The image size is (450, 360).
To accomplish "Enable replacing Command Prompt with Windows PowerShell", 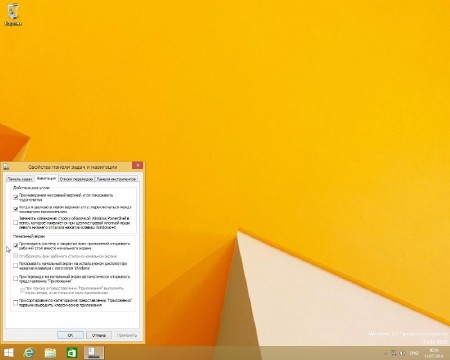I will pyautogui.click(x=15, y=223).
